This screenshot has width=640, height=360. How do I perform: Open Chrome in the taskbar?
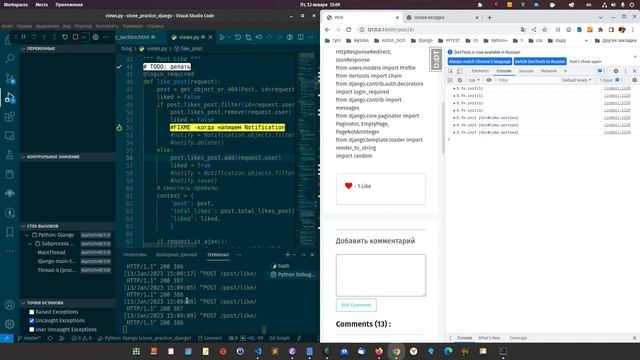396,351
